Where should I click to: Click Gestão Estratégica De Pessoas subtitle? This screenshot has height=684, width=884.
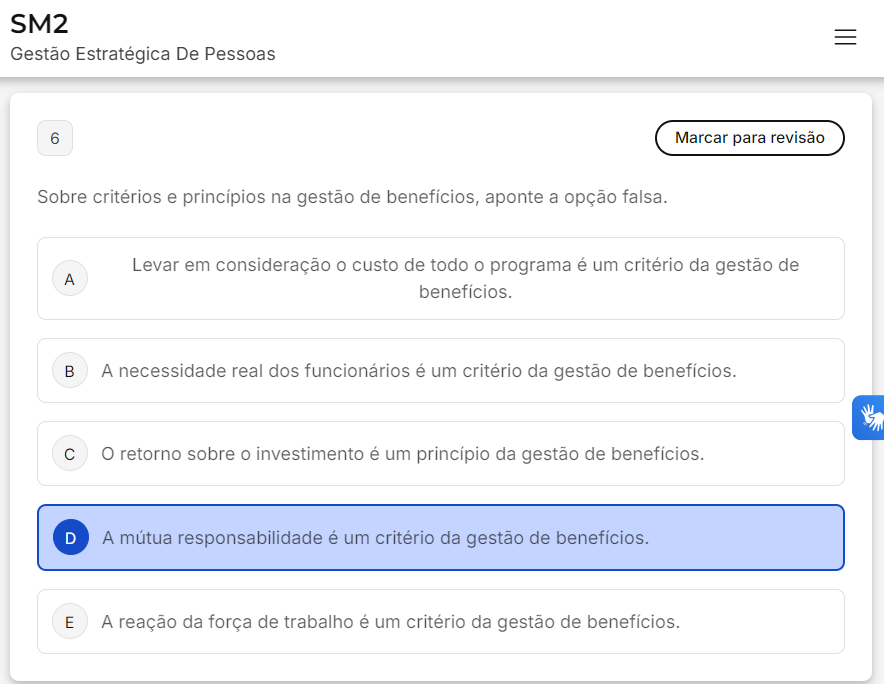(x=143, y=54)
